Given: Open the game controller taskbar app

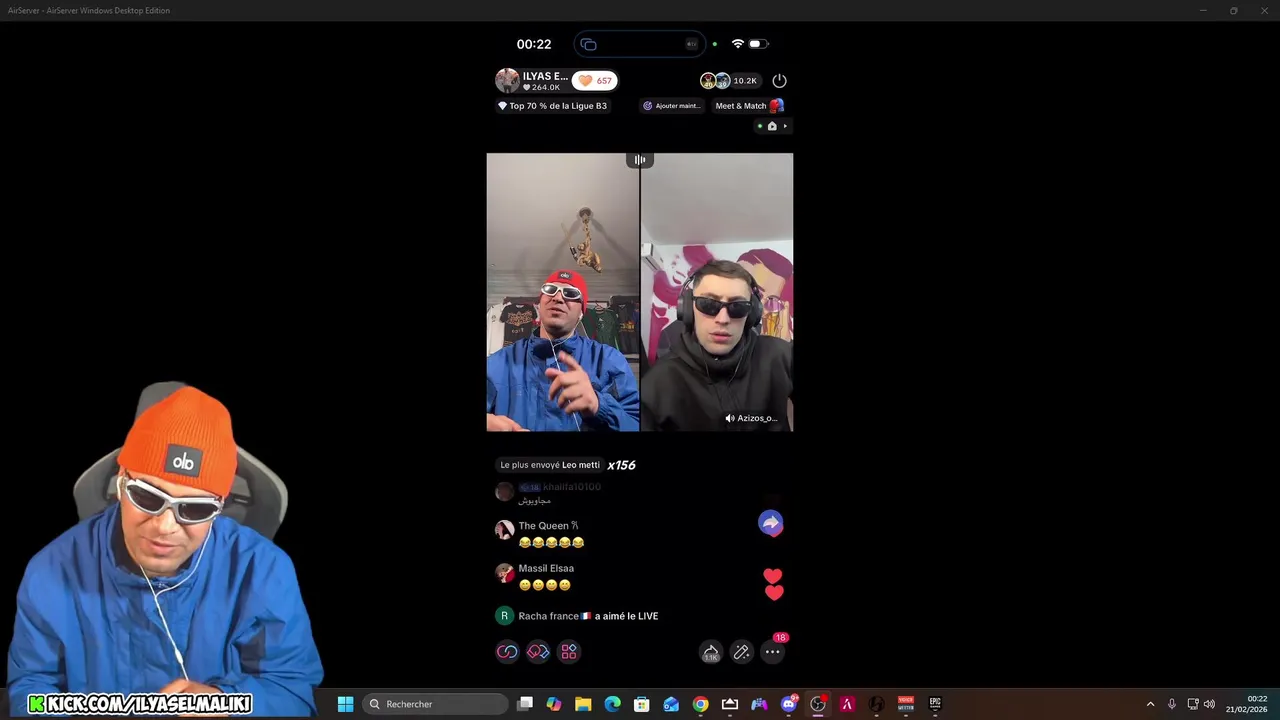Looking at the screenshot, I should pyautogui.click(x=759, y=704).
